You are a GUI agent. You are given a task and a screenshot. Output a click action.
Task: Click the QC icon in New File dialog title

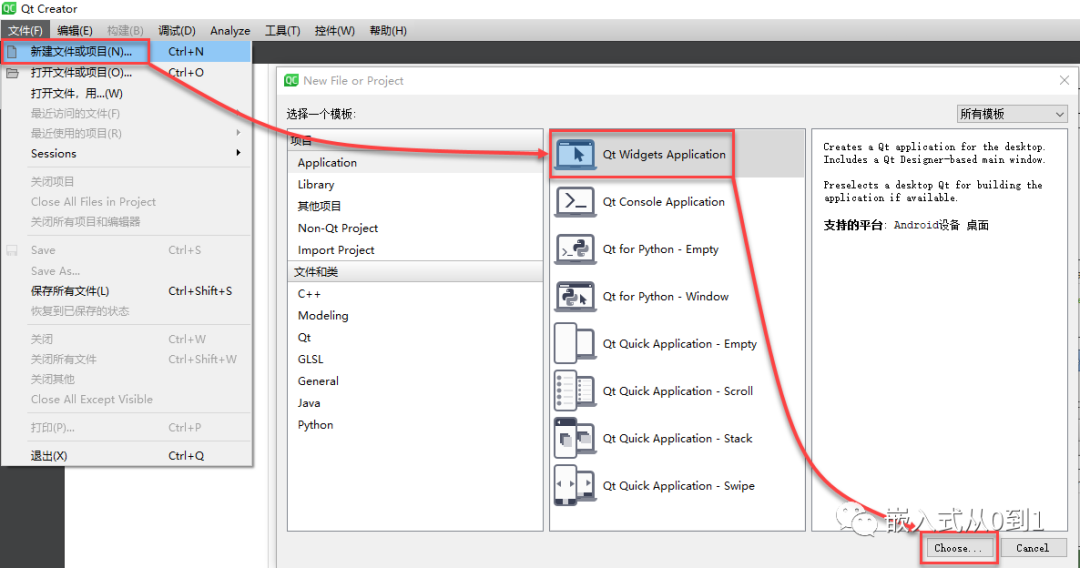291,81
